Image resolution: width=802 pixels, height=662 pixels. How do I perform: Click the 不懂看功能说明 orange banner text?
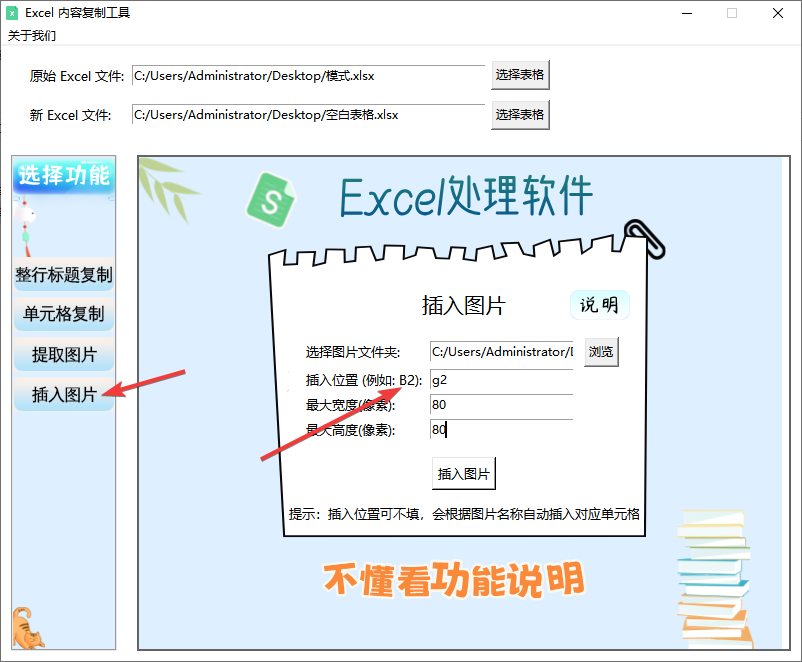click(x=454, y=580)
